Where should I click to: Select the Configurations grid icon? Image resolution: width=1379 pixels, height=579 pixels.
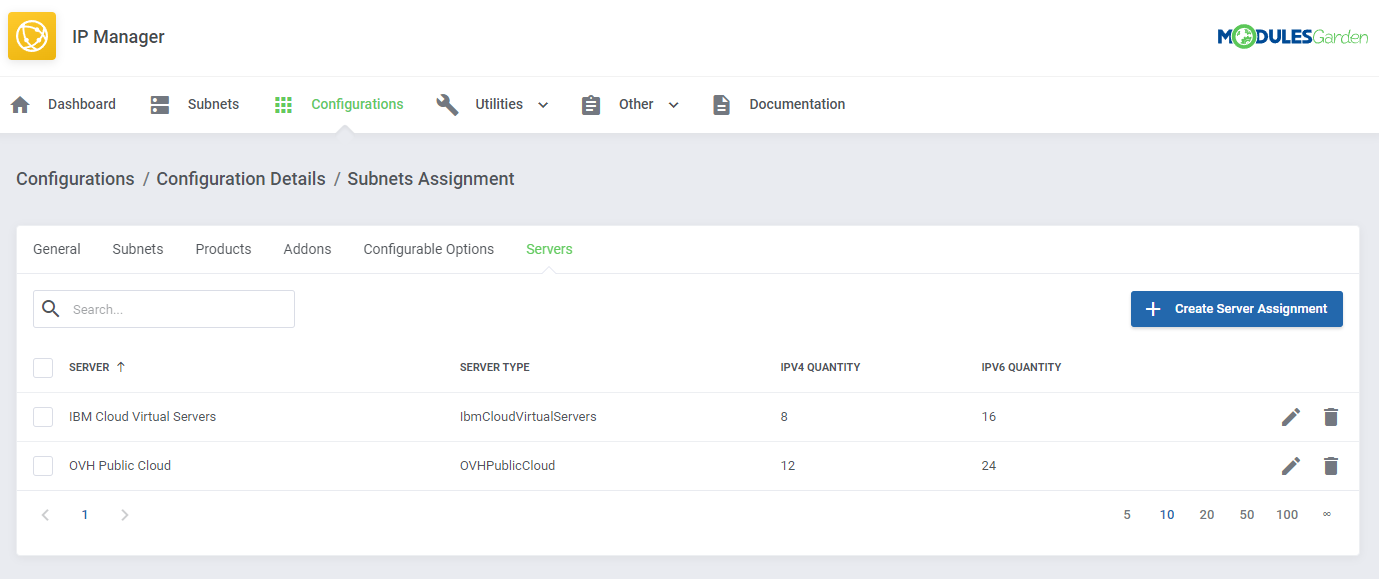coord(283,103)
